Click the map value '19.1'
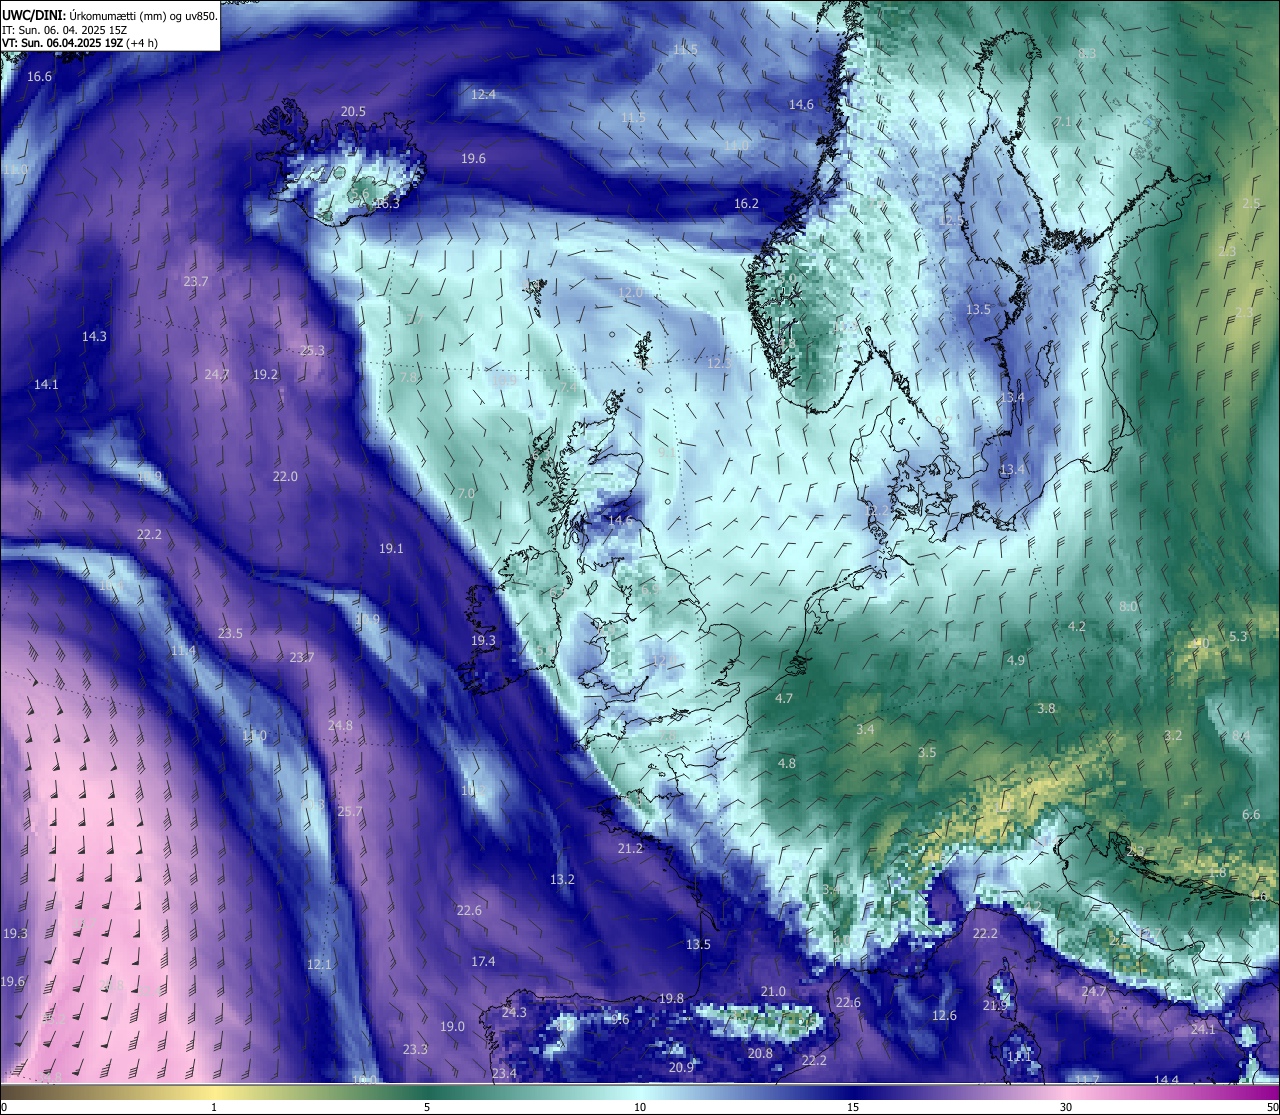Screen dimensions: 1280x1115 [391, 548]
